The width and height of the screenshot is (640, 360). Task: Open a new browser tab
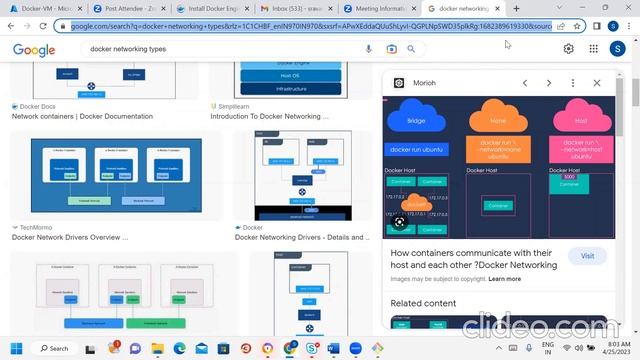pyautogui.click(x=516, y=8)
